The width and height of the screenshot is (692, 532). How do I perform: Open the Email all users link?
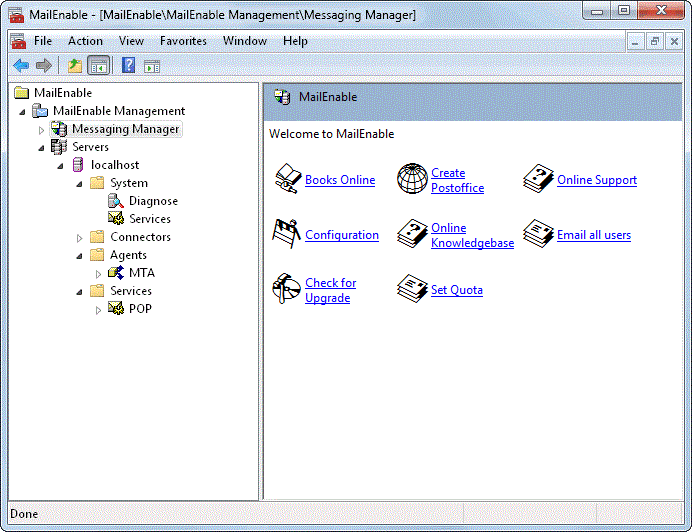593,235
